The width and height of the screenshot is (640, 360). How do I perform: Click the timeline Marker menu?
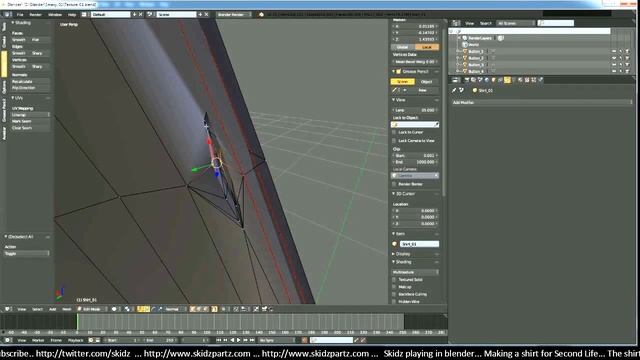38,340
